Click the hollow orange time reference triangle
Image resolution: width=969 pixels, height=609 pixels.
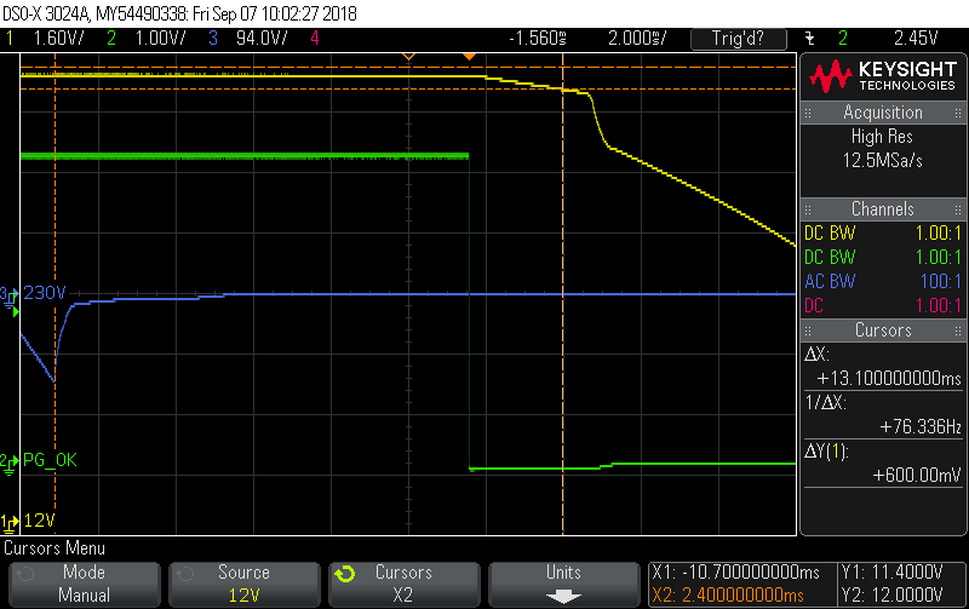[408, 57]
